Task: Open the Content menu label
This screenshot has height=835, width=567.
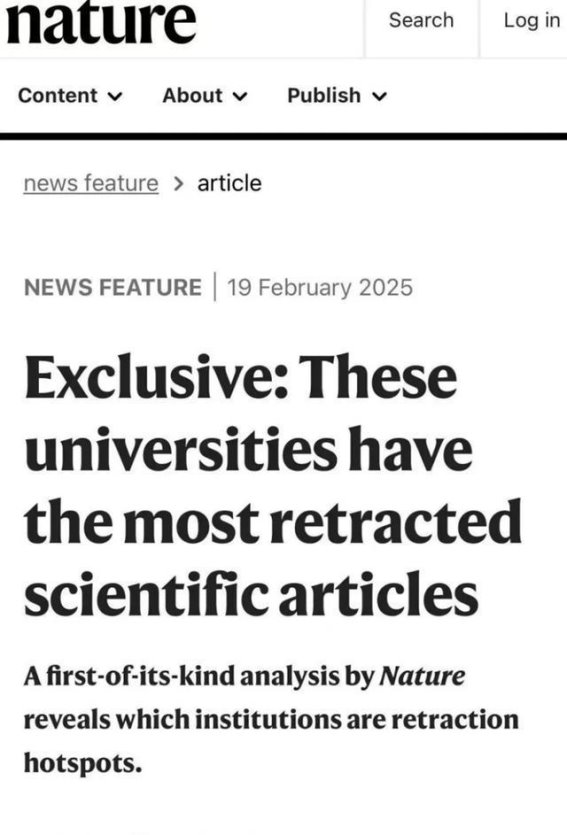Action: coord(57,96)
